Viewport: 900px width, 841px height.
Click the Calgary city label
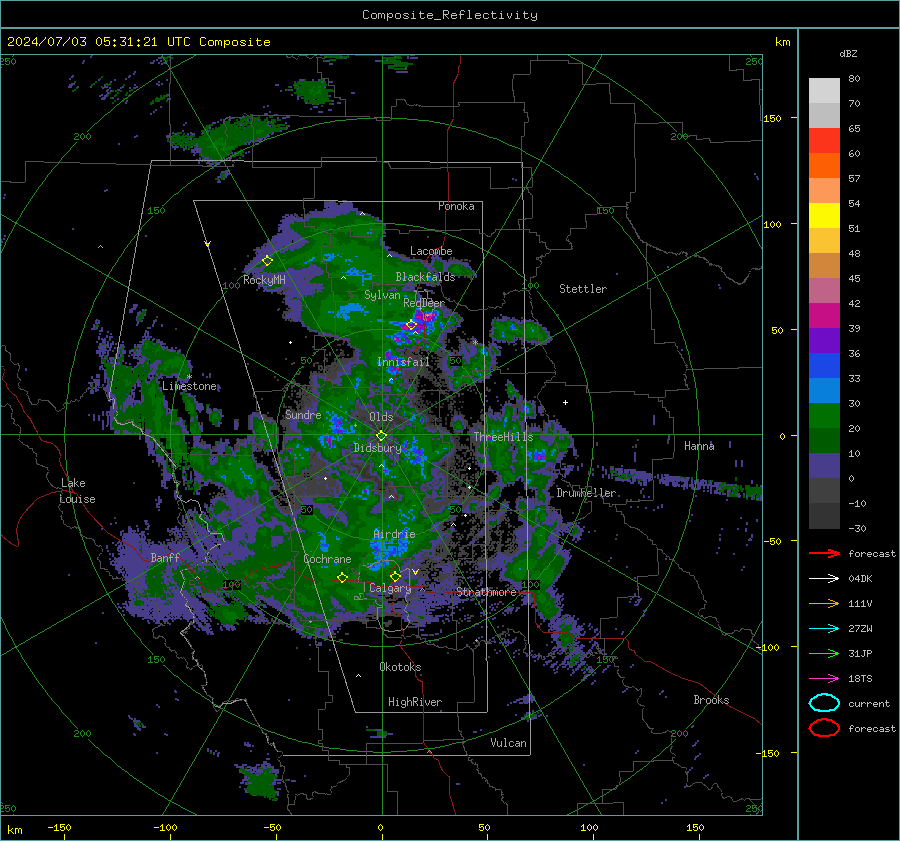390,588
